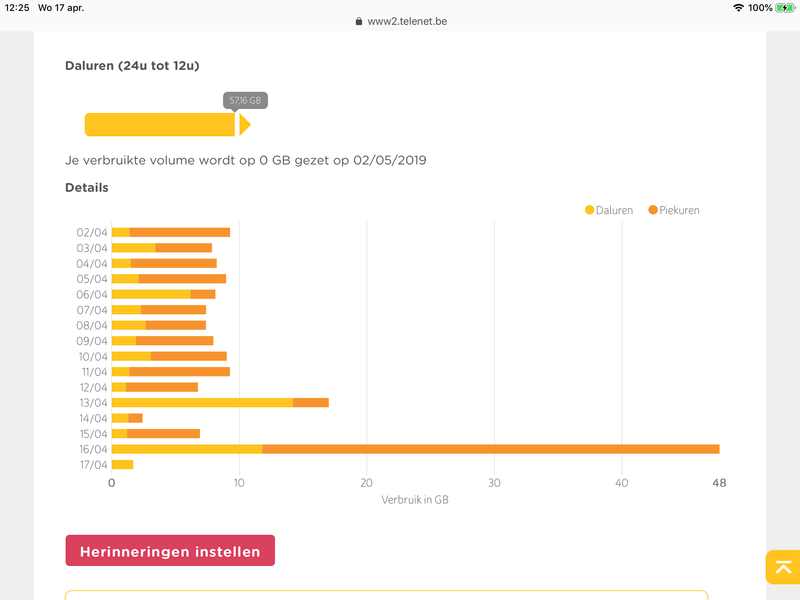Image resolution: width=800 pixels, height=600 pixels.
Task: Select the 14/04 bar in chart
Action: coord(127,418)
